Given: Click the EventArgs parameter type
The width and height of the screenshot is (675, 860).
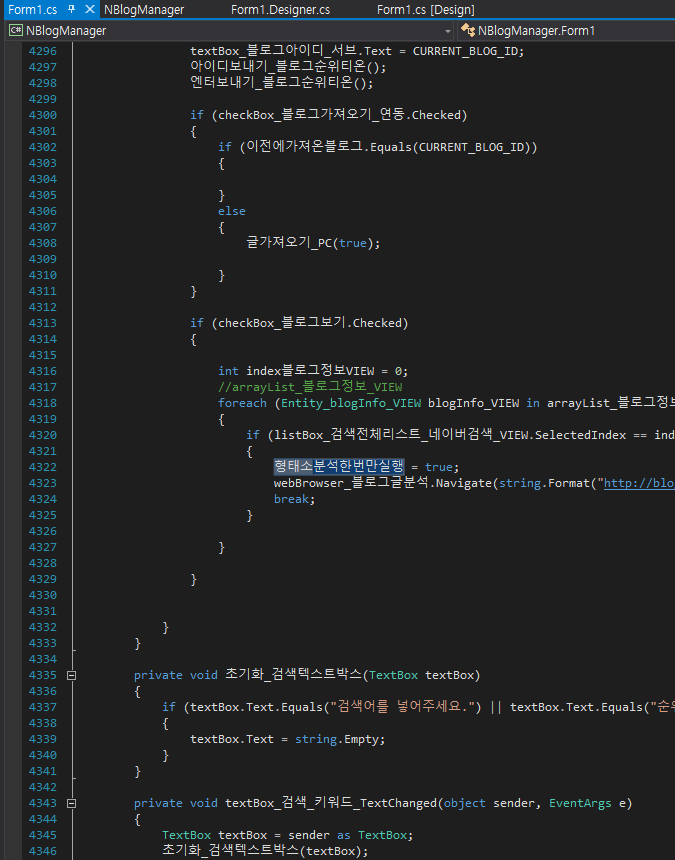Looking at the screenshot, I should pyautogui.click(x=580, y=803).
